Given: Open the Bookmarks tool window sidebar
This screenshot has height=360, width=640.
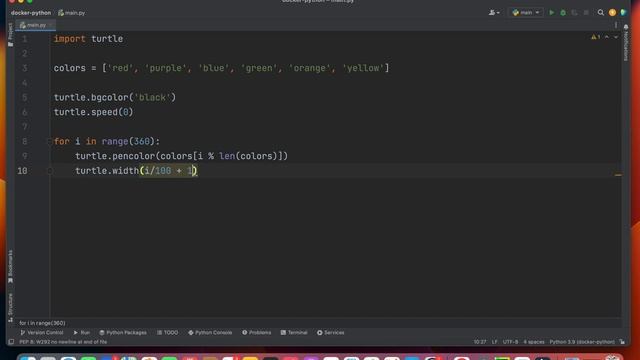Looking at the screenshot, I should pyautogui.click(x=11, y=266).
